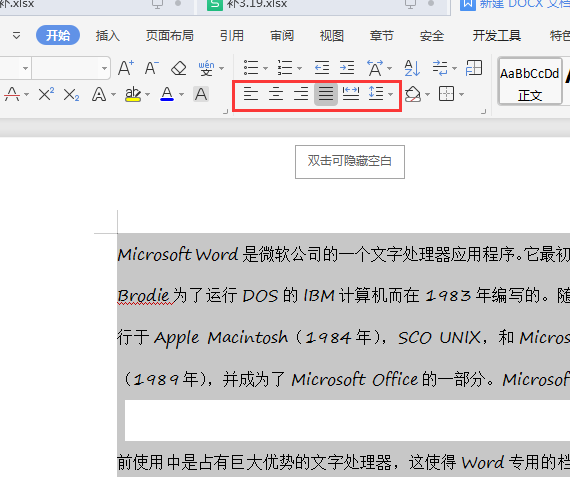Set distributed alignment

coord(351,94)
